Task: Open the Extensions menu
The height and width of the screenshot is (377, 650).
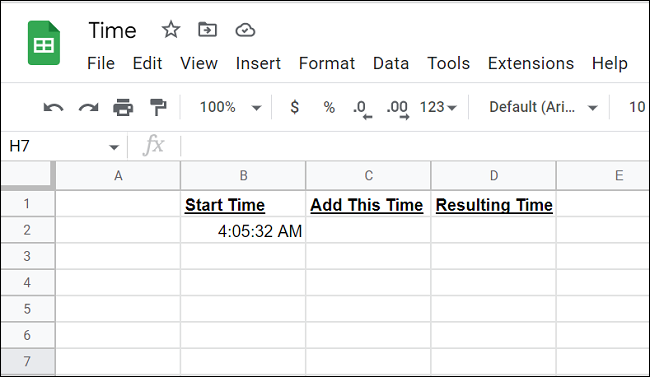Action: coord(531,63)
